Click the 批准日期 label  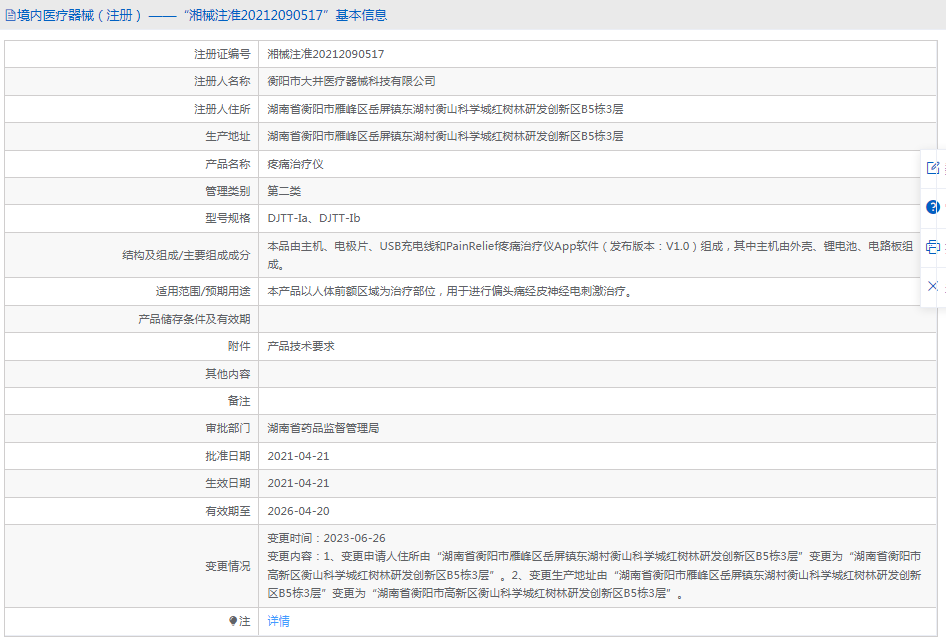[227, 456]
